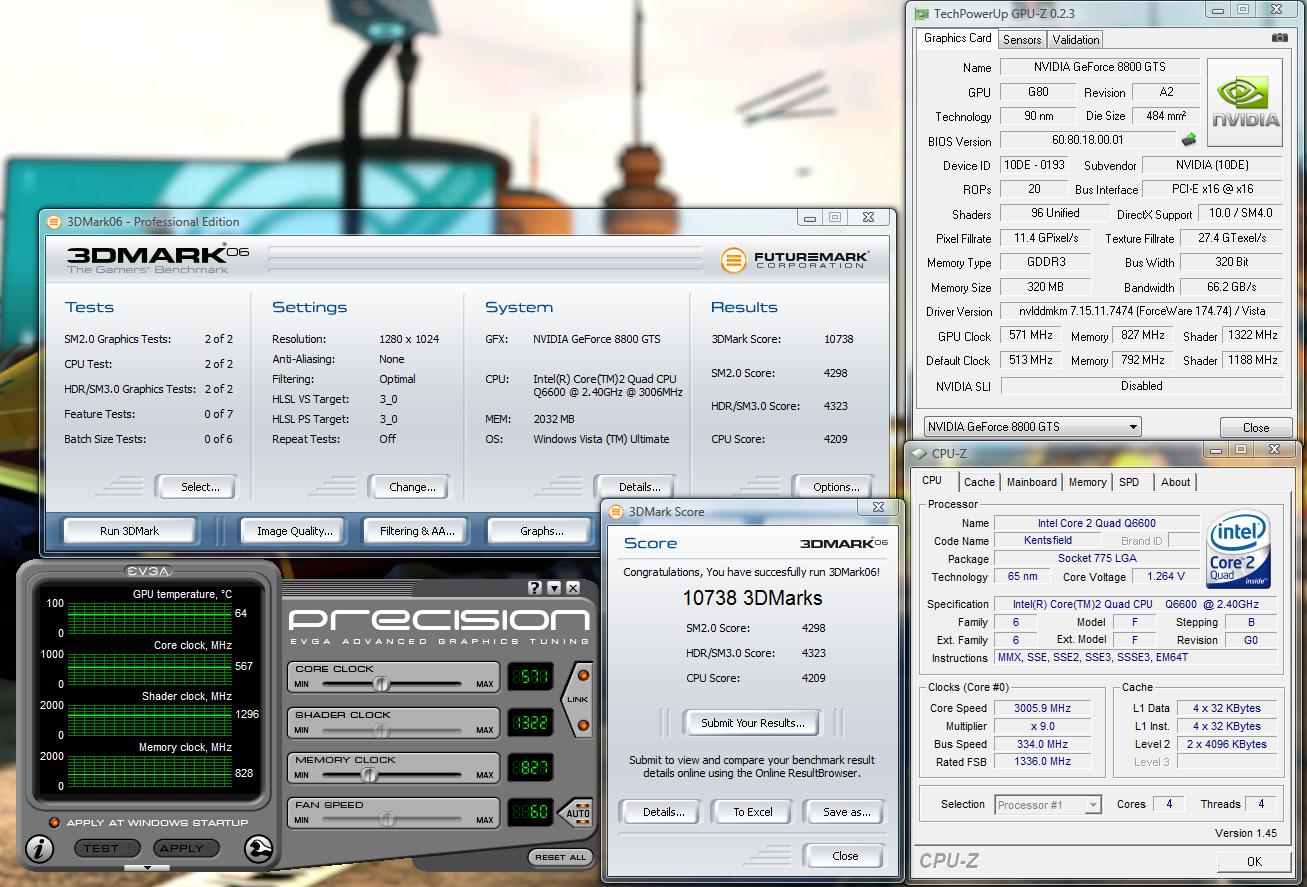This screenshot has height=887, width=1307.
Task: Open the Memory tab in CPU-Z
Action: click(1087, 482)
